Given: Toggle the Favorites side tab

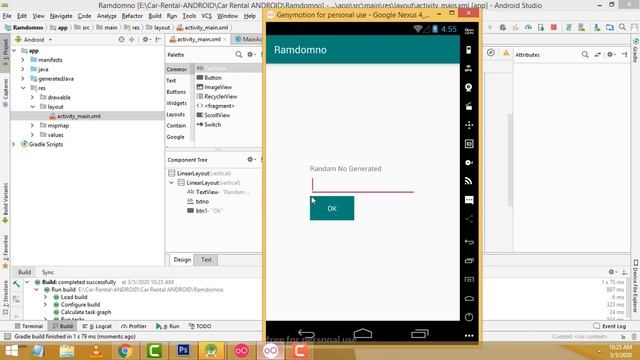Looking at the screenshot, I should (5, 251).
